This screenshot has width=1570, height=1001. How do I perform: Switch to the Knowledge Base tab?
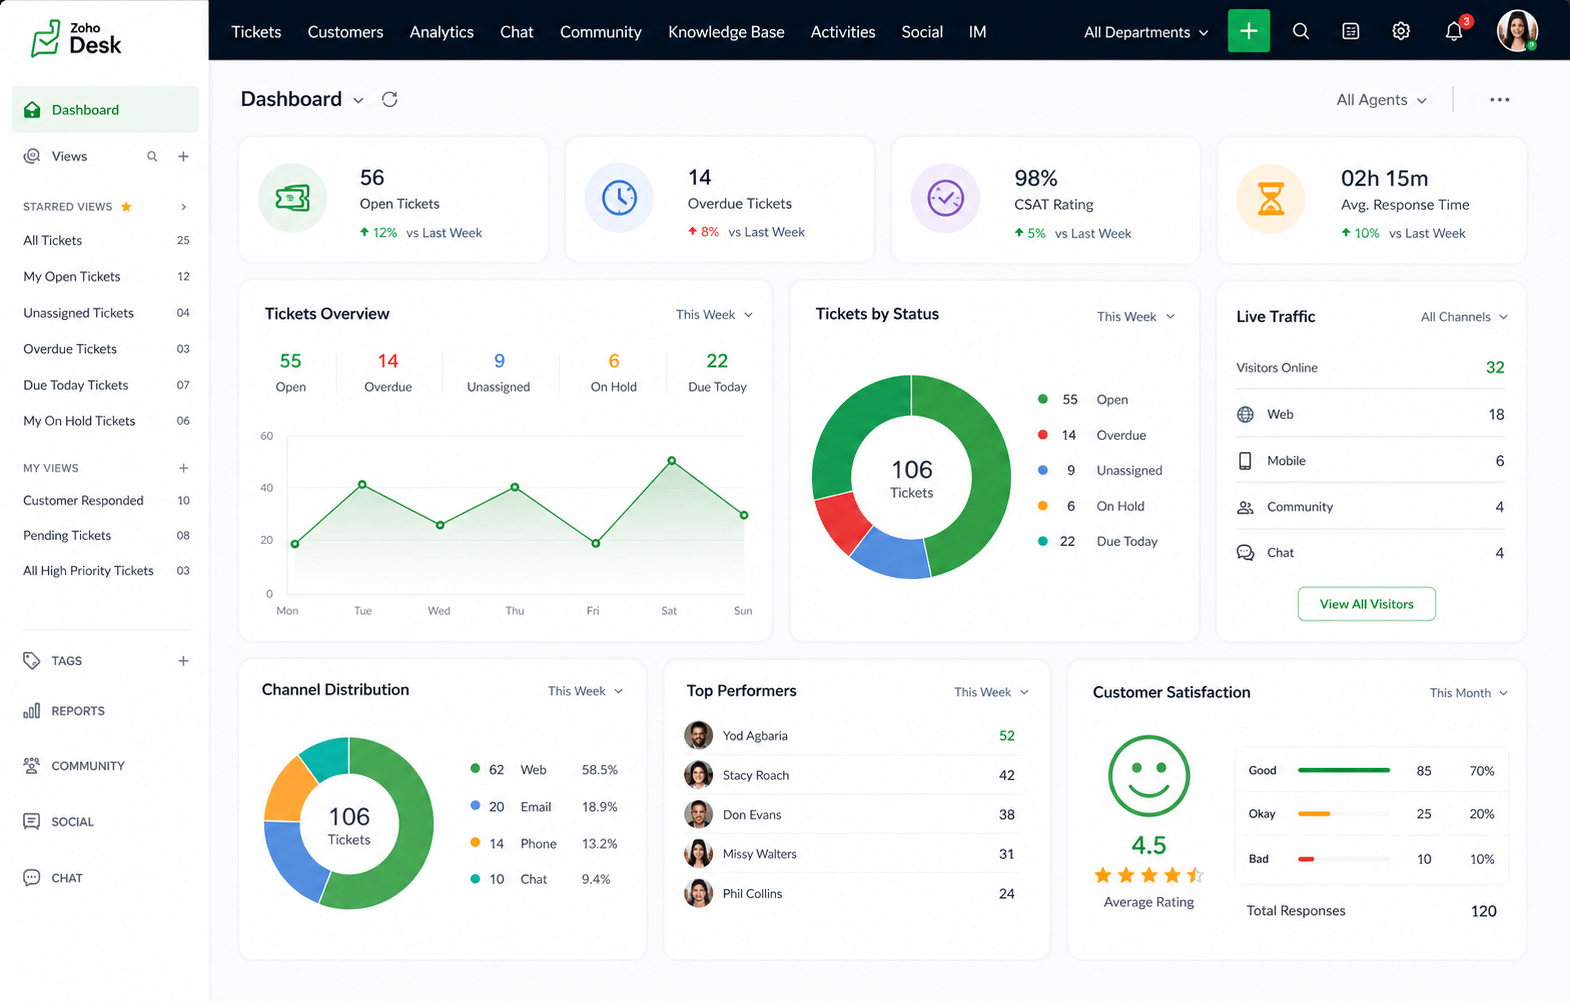726,32
